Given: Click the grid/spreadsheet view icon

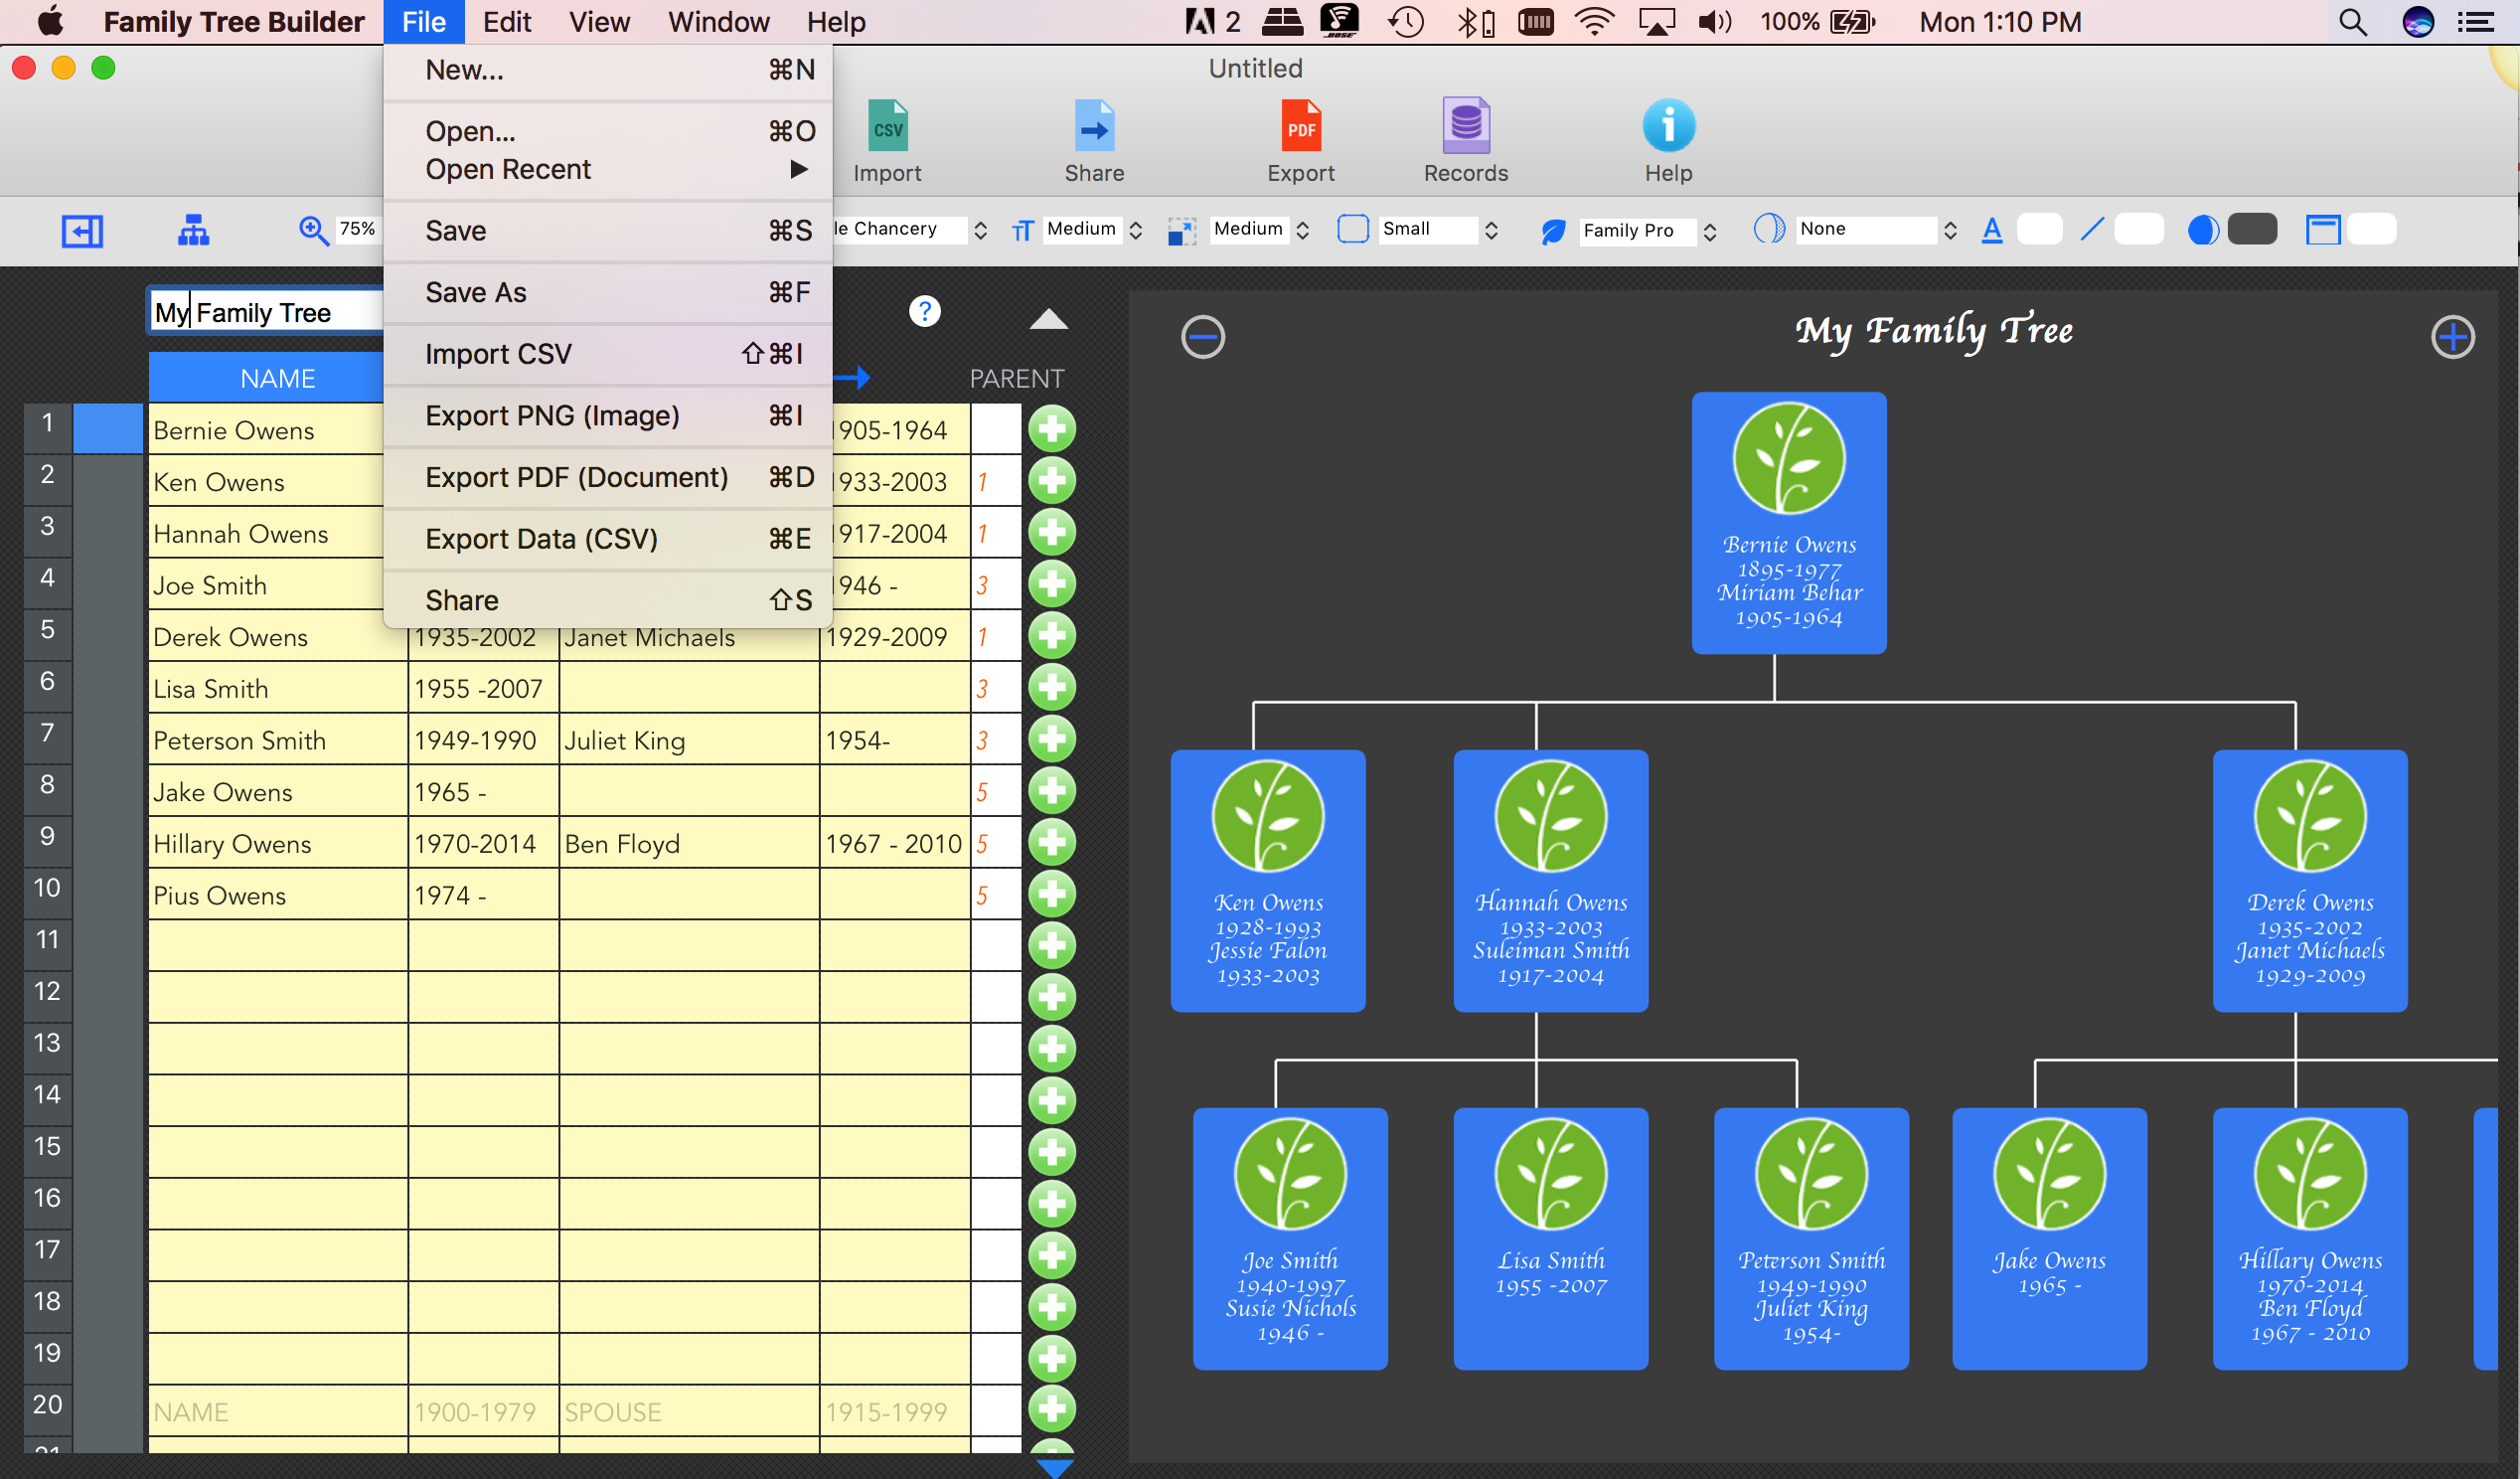Looking at the screenshot, I should click(82, 231).
